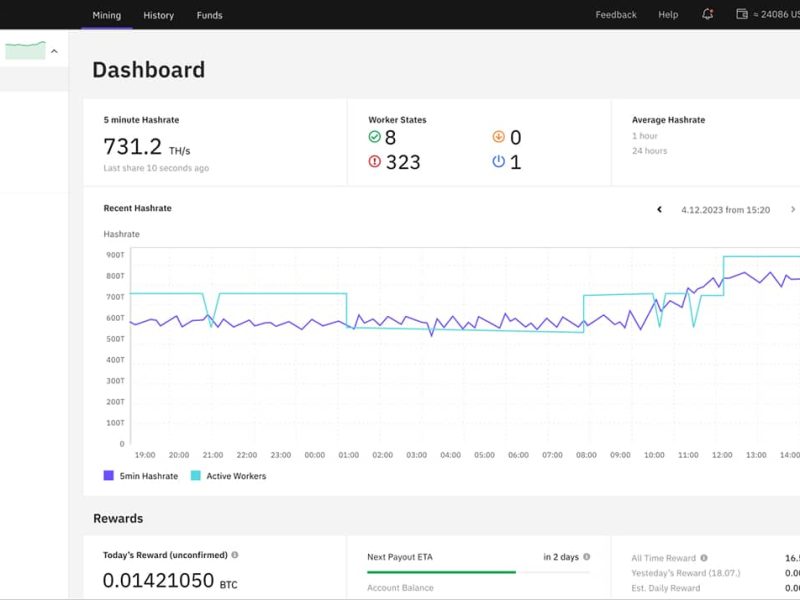The height and width of the screenshot is (600, 800).
Task: Open the notifications bell
Action: tap(708, 15)
